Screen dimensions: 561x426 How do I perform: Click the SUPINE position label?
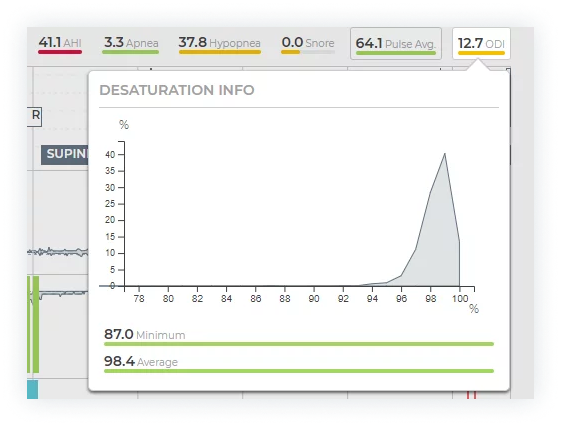click(x=65, y=155)
